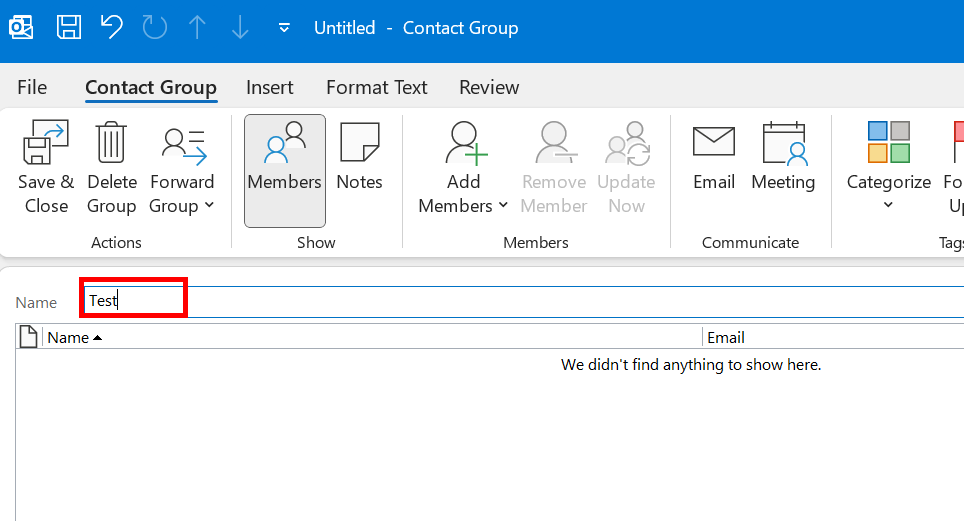
Task: Open the Format Text tab
Action: [376, 87]
